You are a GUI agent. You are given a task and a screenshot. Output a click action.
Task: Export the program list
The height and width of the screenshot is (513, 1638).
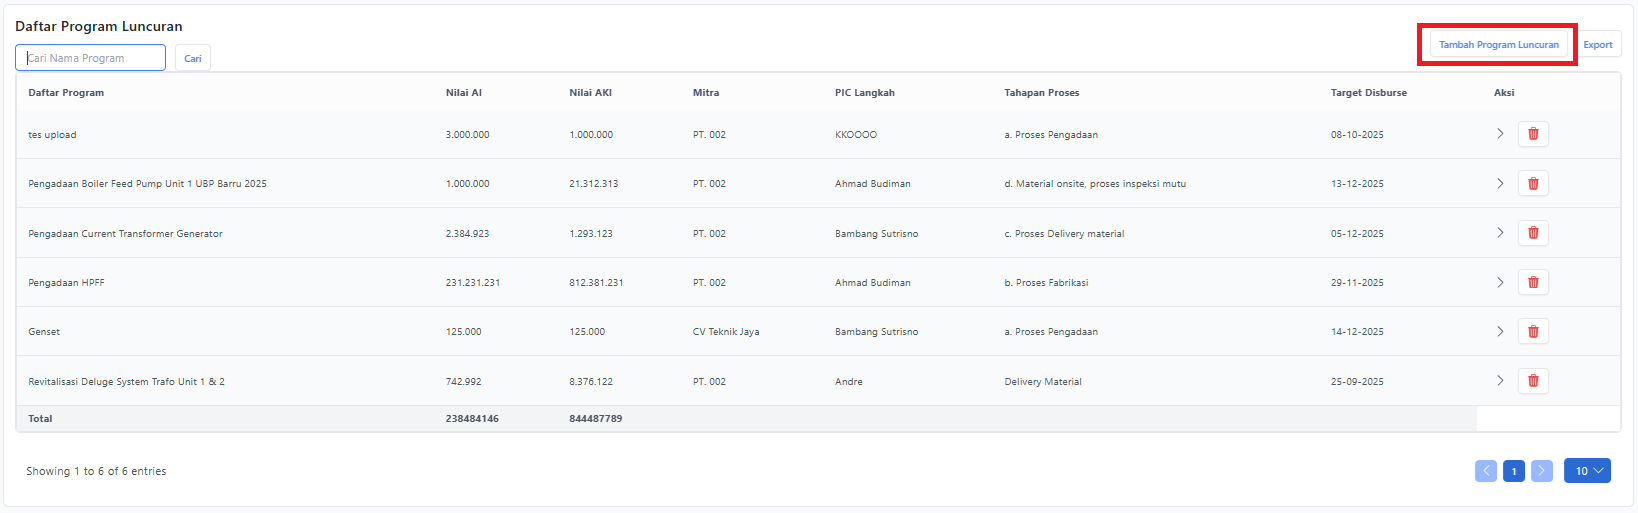click(1597, 45)
